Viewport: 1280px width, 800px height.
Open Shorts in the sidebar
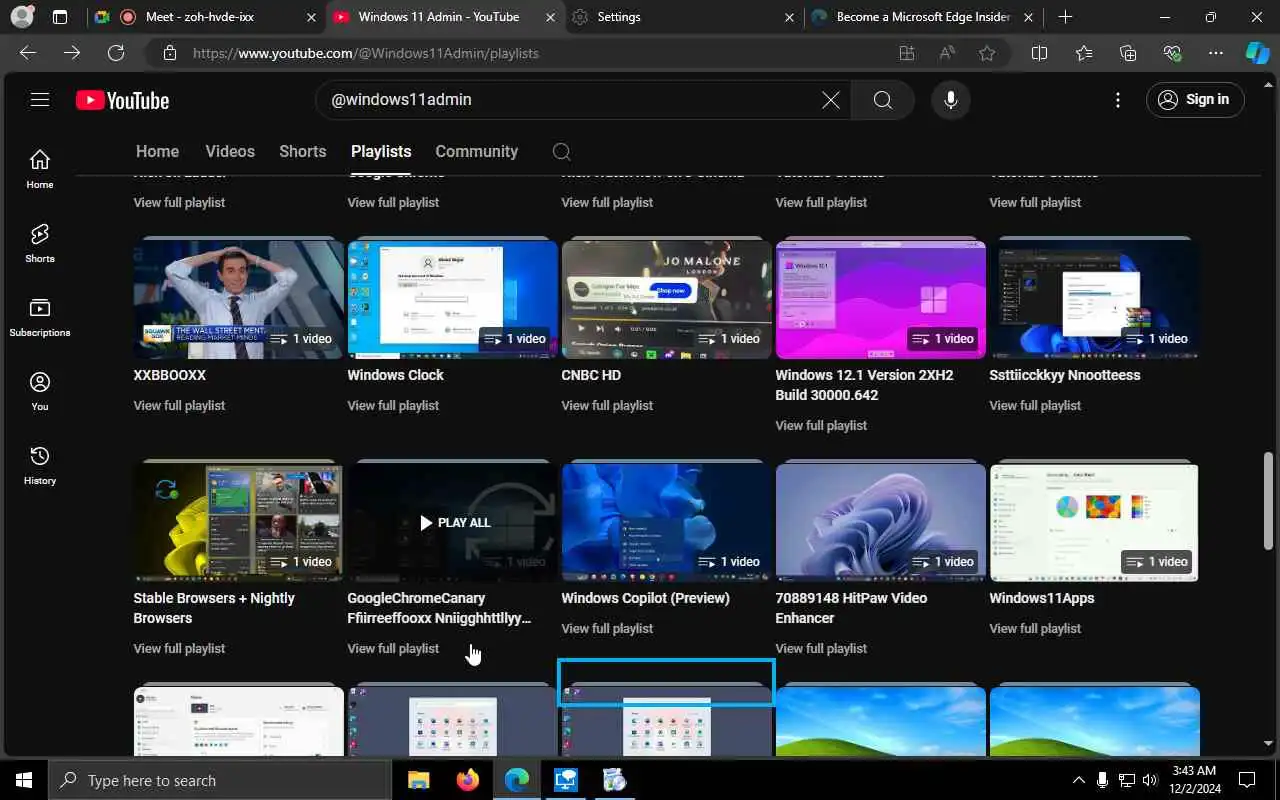40,243
